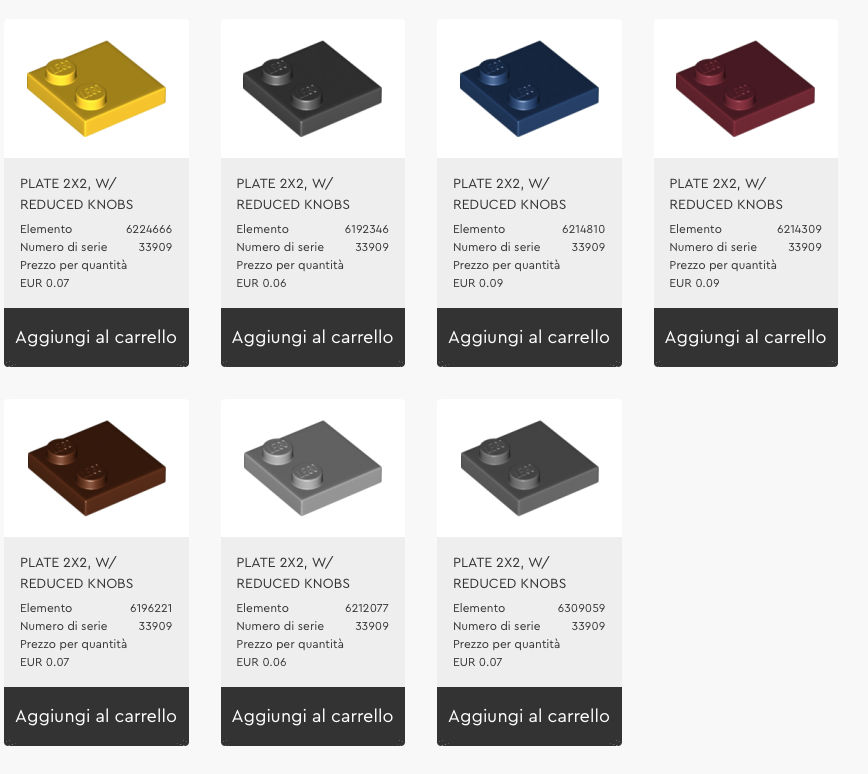The height and width of the screenshot is (774, 868).
Task: Open the black 2x2 plate image
Action: [x=313, y=89]
